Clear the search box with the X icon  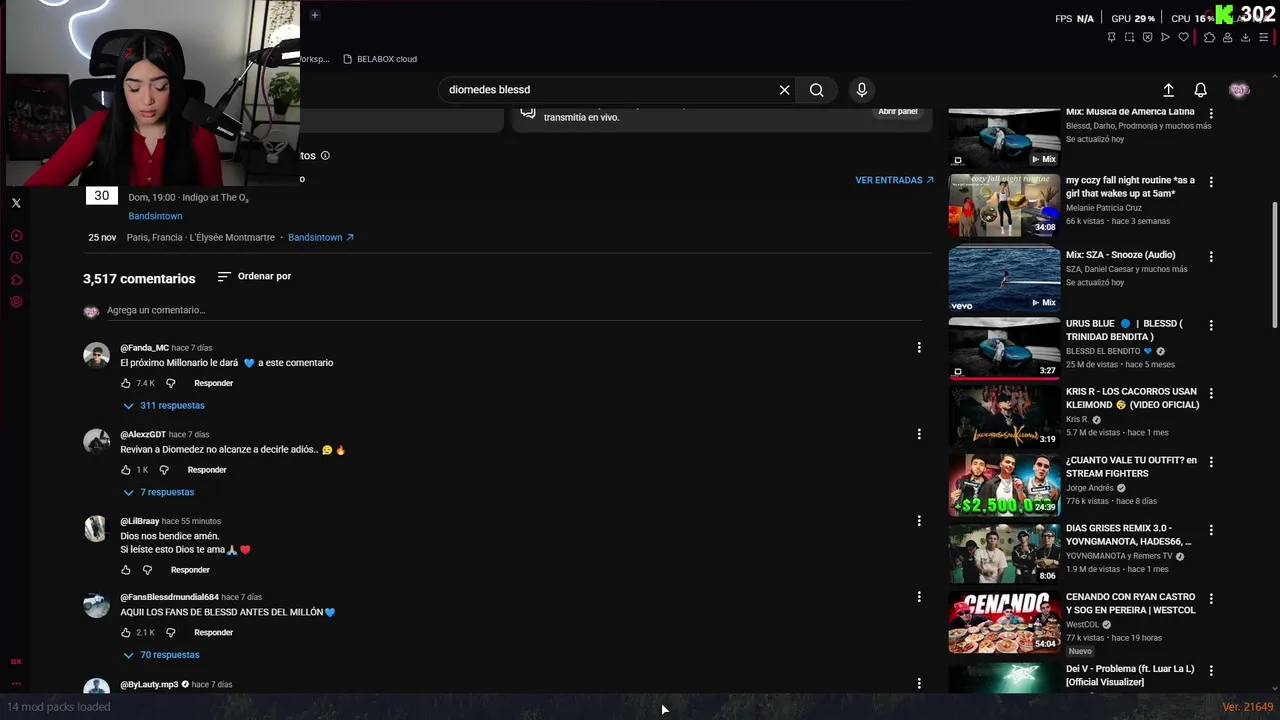pyautogui.click(x=784, y=90)
